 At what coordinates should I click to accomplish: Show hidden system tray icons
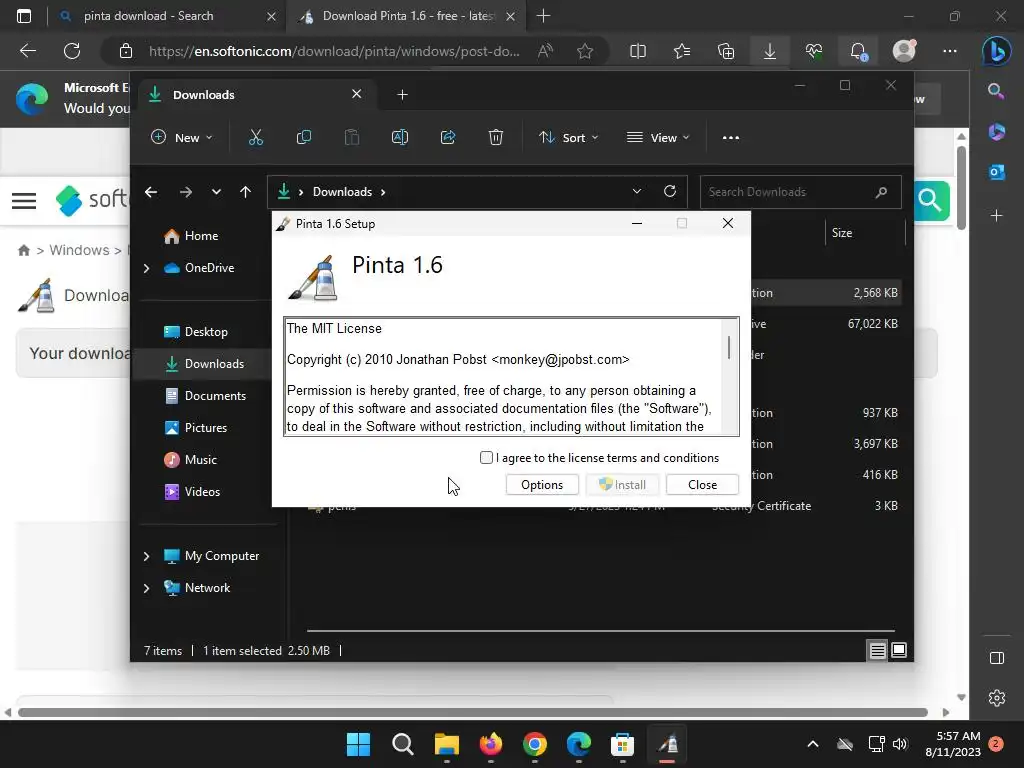click(812, 744)
